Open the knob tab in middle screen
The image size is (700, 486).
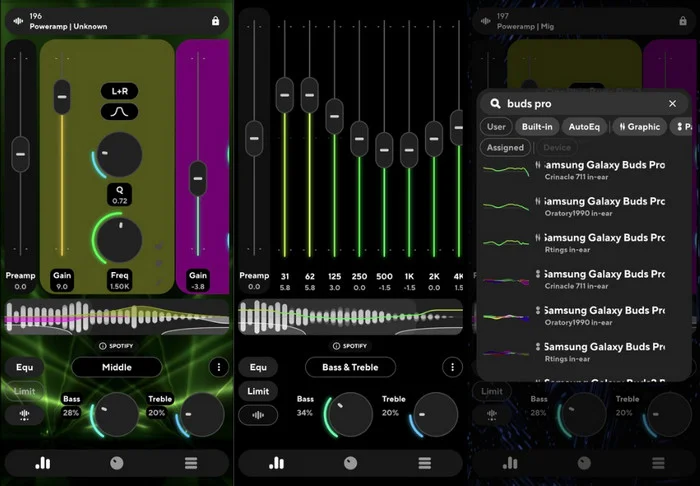[350, 463]
